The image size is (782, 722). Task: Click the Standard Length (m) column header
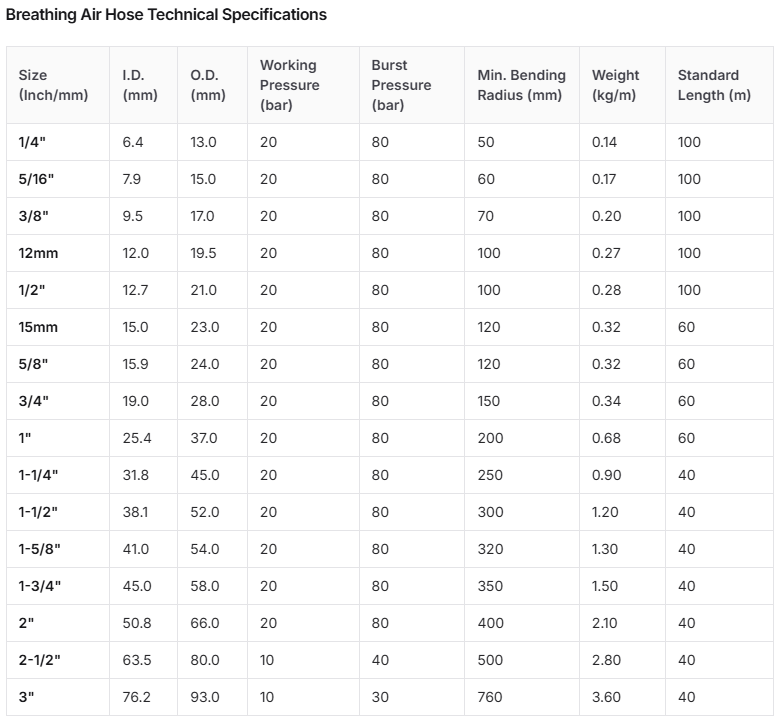719,85
